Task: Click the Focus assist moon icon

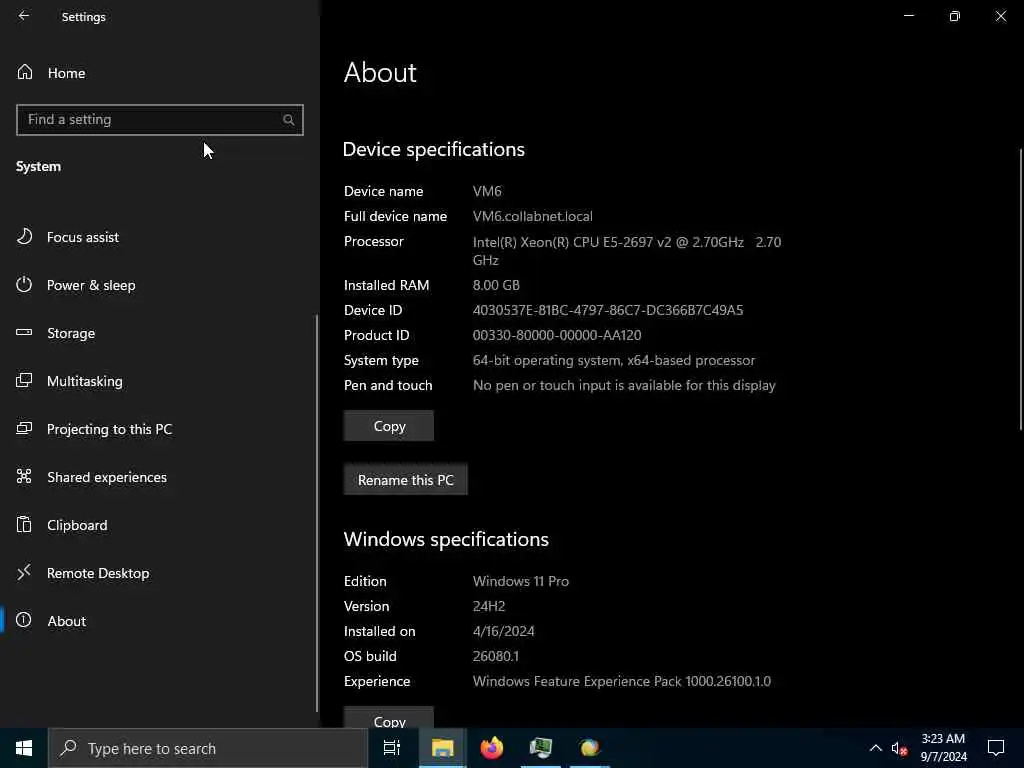Action: [x=24, y=236]
